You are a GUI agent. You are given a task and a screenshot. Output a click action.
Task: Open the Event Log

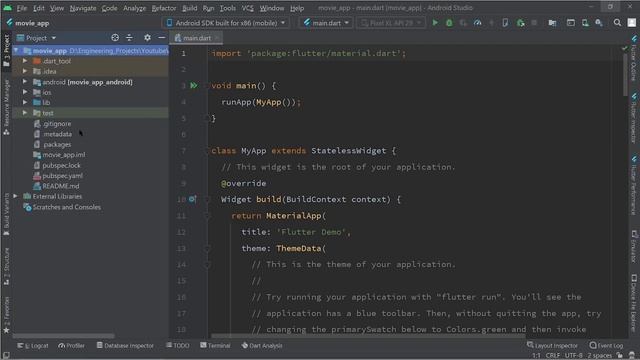606,346
